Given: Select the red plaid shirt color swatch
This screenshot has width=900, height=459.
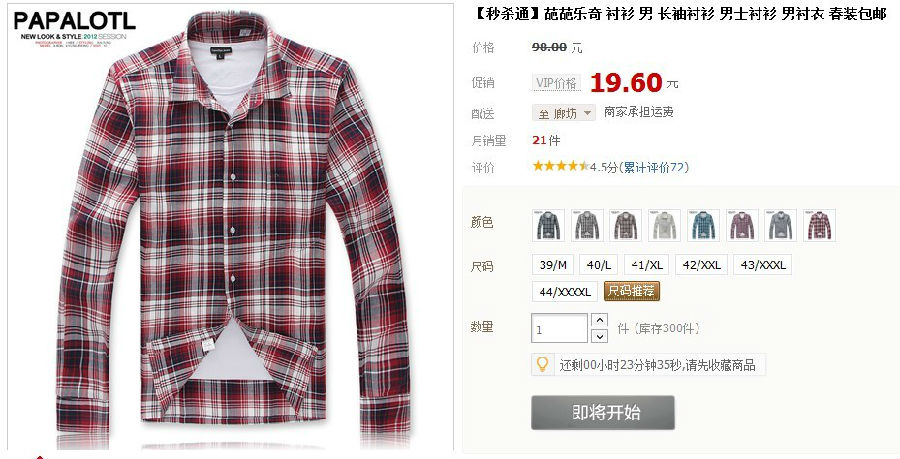Looking at the screenshot, I should (819, 225).
